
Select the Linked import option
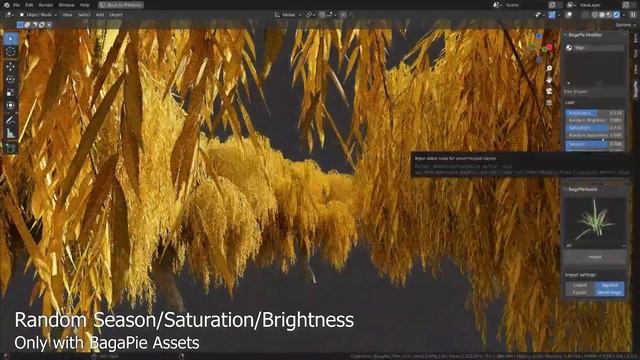[x=580, y=285]
